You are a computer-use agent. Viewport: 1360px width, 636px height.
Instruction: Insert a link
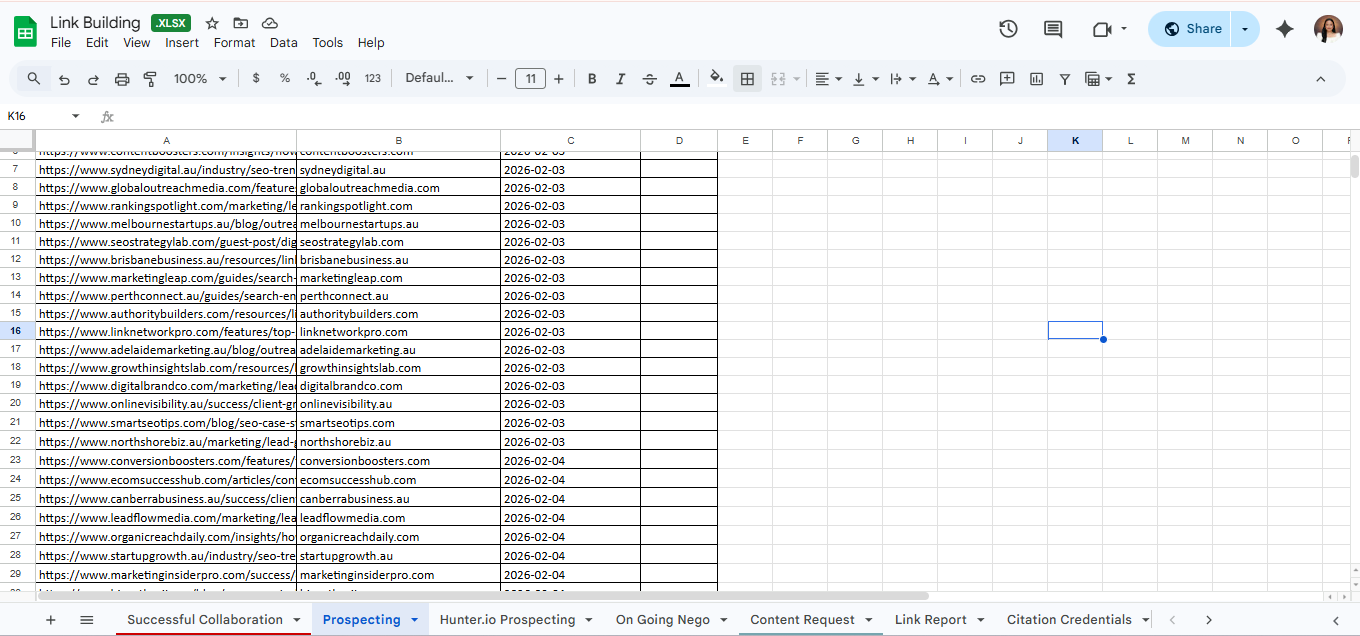coord(978,79)
